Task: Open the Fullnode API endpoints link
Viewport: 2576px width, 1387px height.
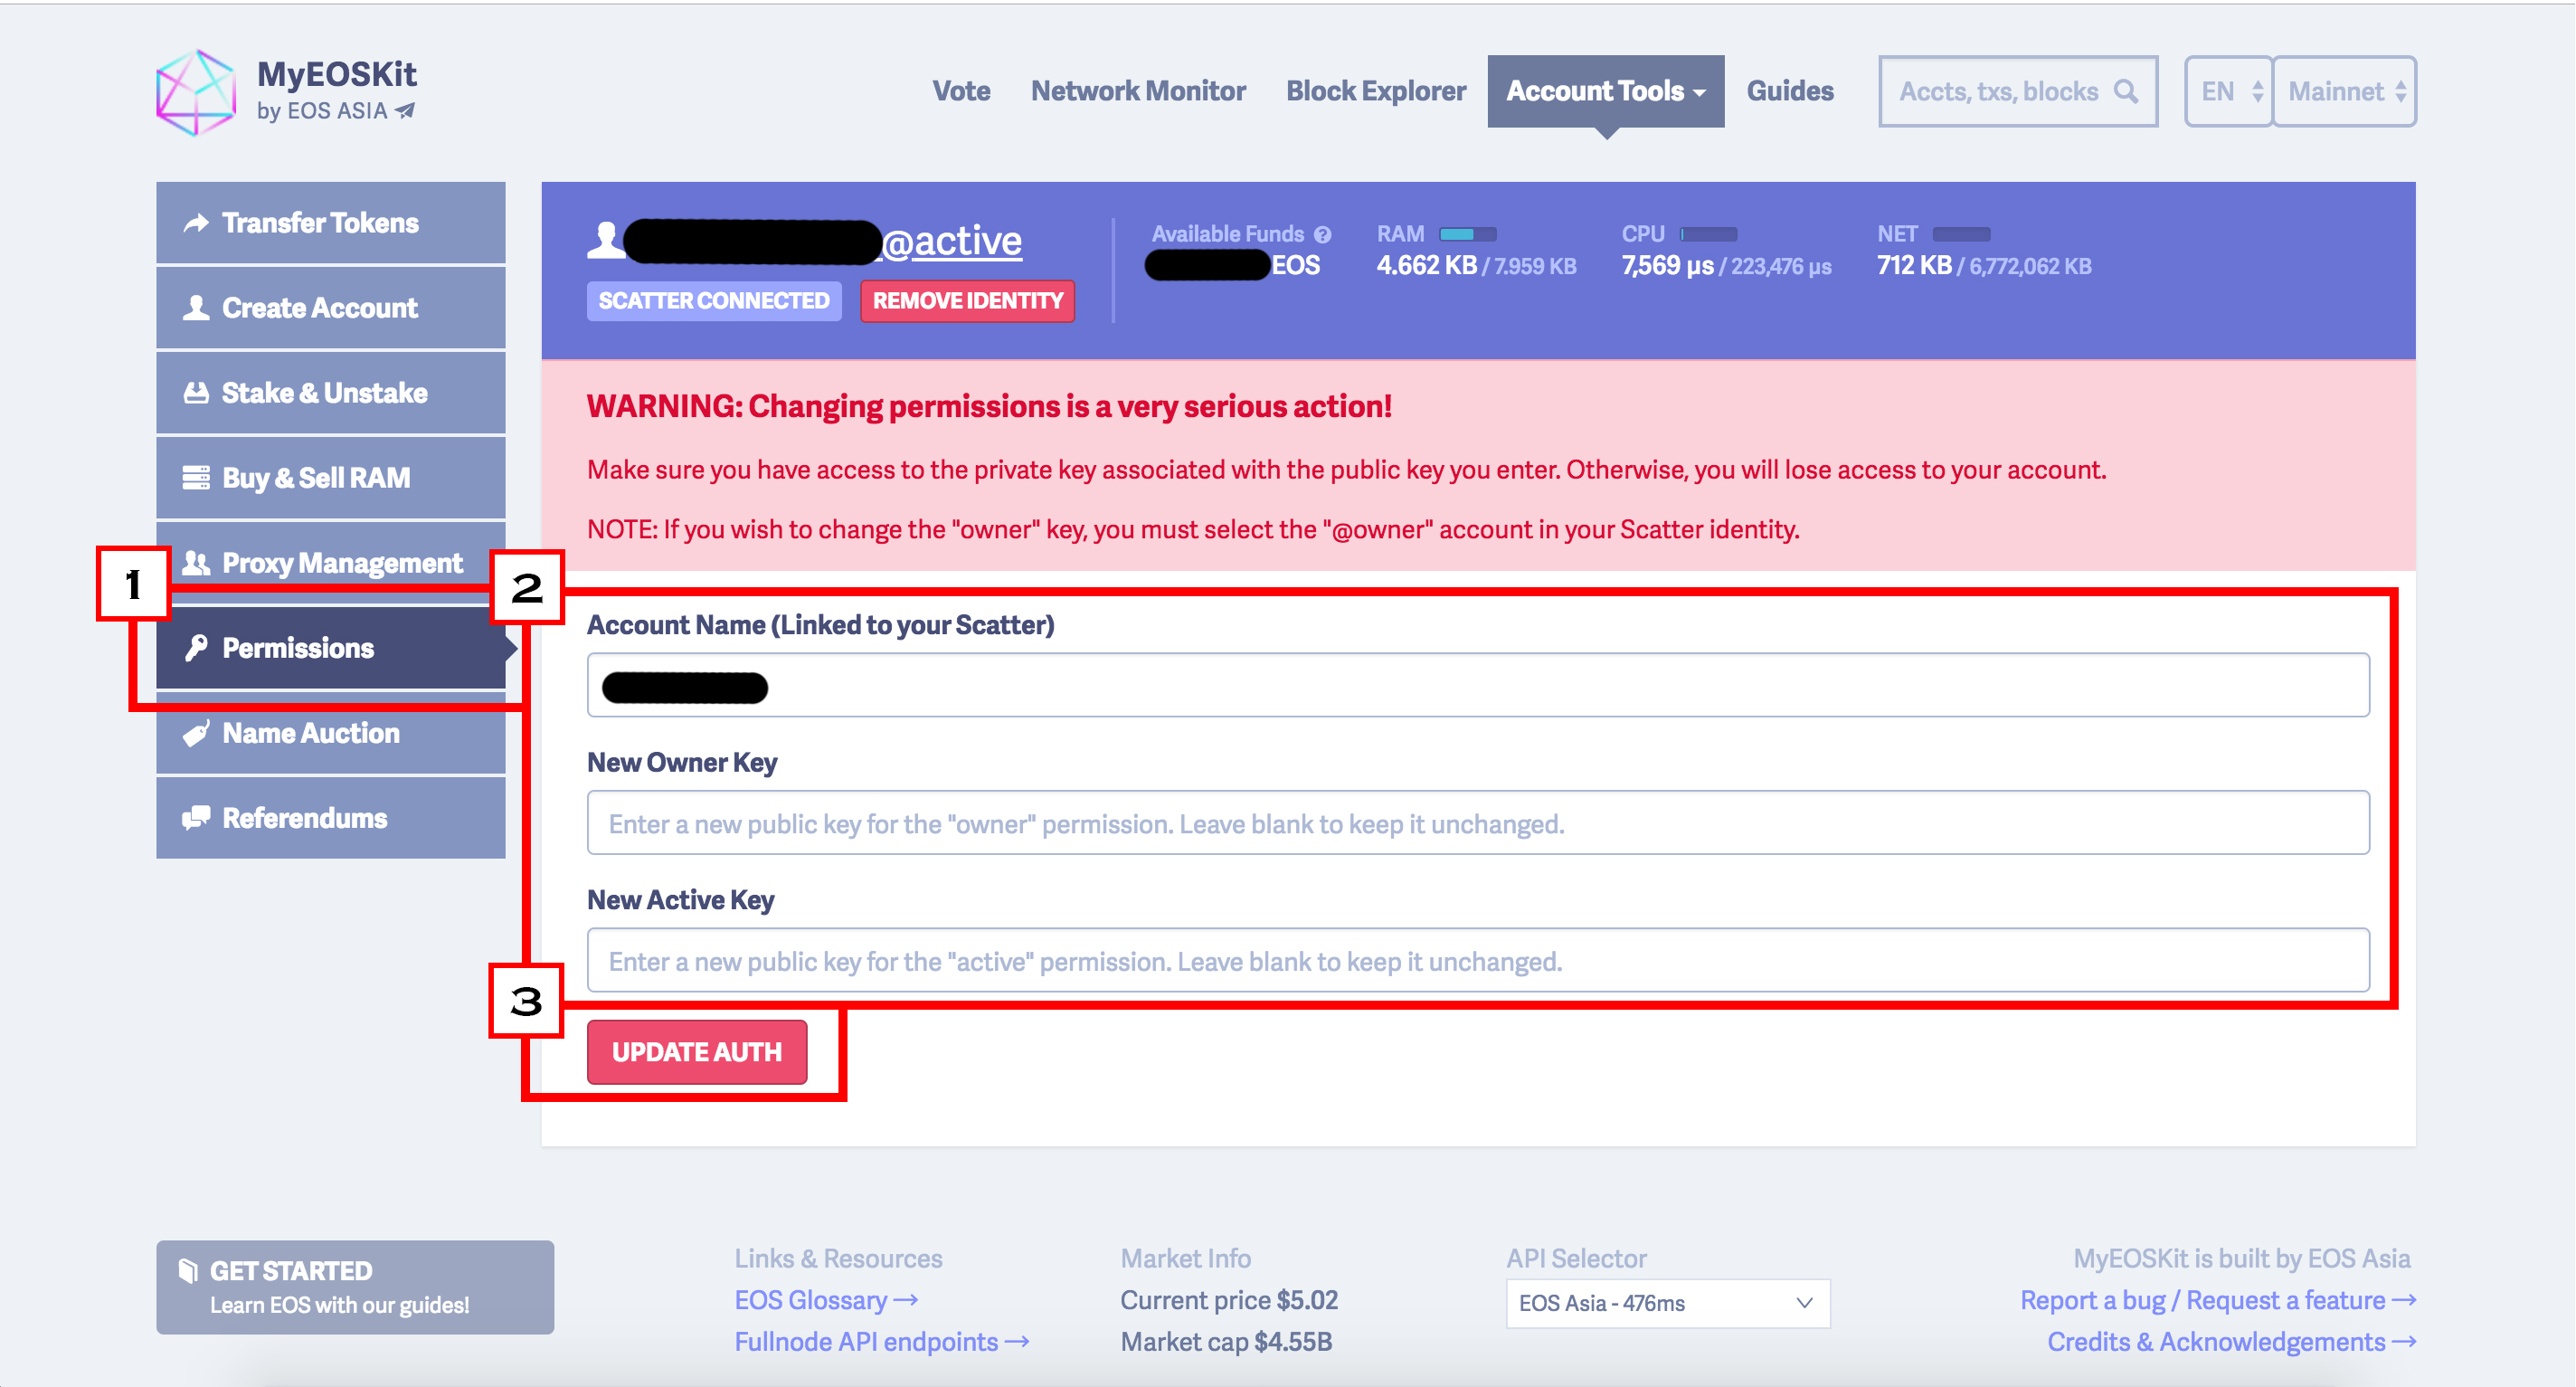Action: (882, 1342)
